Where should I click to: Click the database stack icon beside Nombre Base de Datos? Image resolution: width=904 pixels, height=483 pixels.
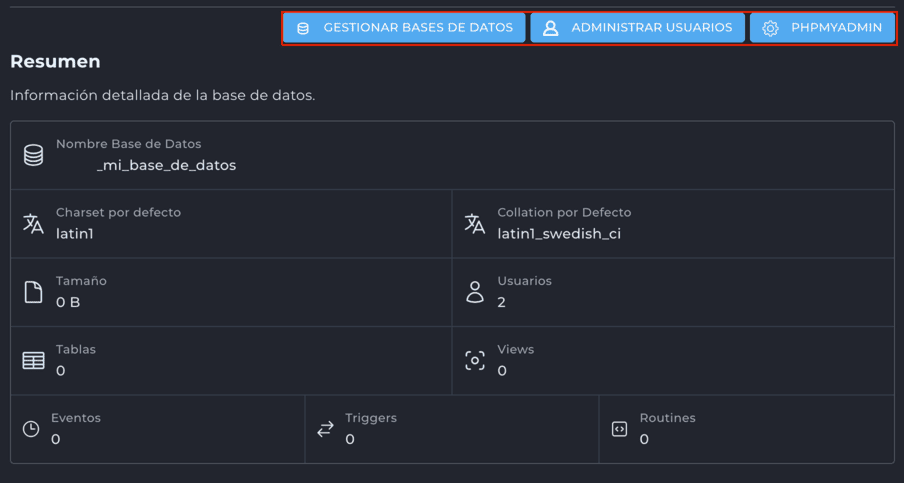point(33,155)
